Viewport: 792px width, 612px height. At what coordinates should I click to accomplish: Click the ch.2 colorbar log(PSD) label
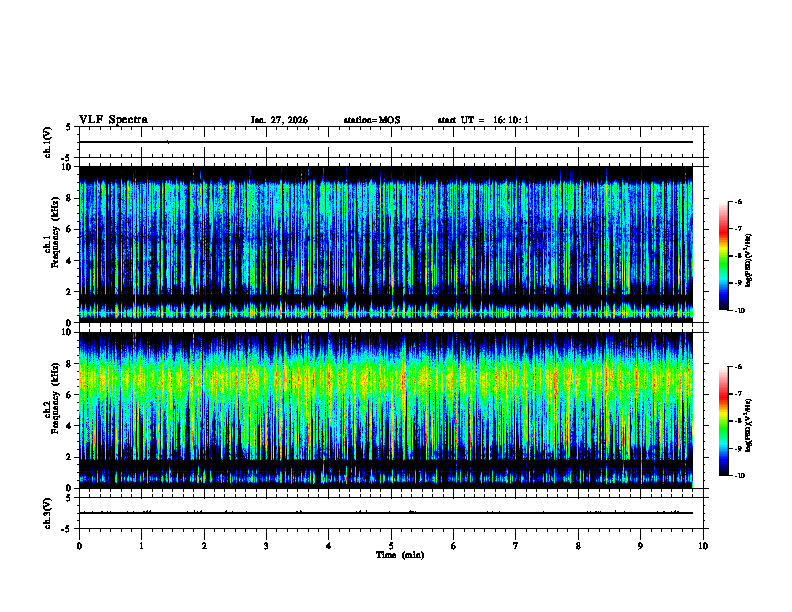749,425
